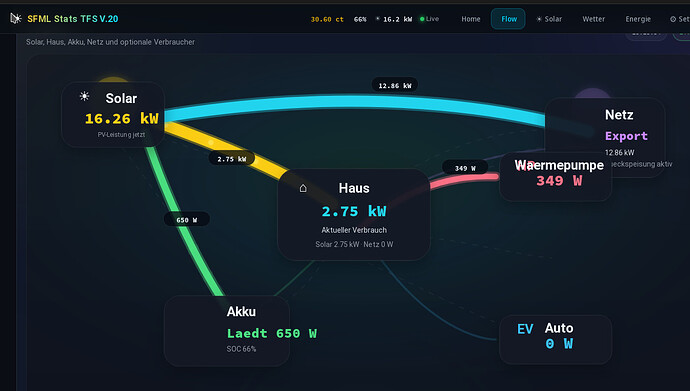
Task: Open the Home tab
Action: tap(471, 19)
